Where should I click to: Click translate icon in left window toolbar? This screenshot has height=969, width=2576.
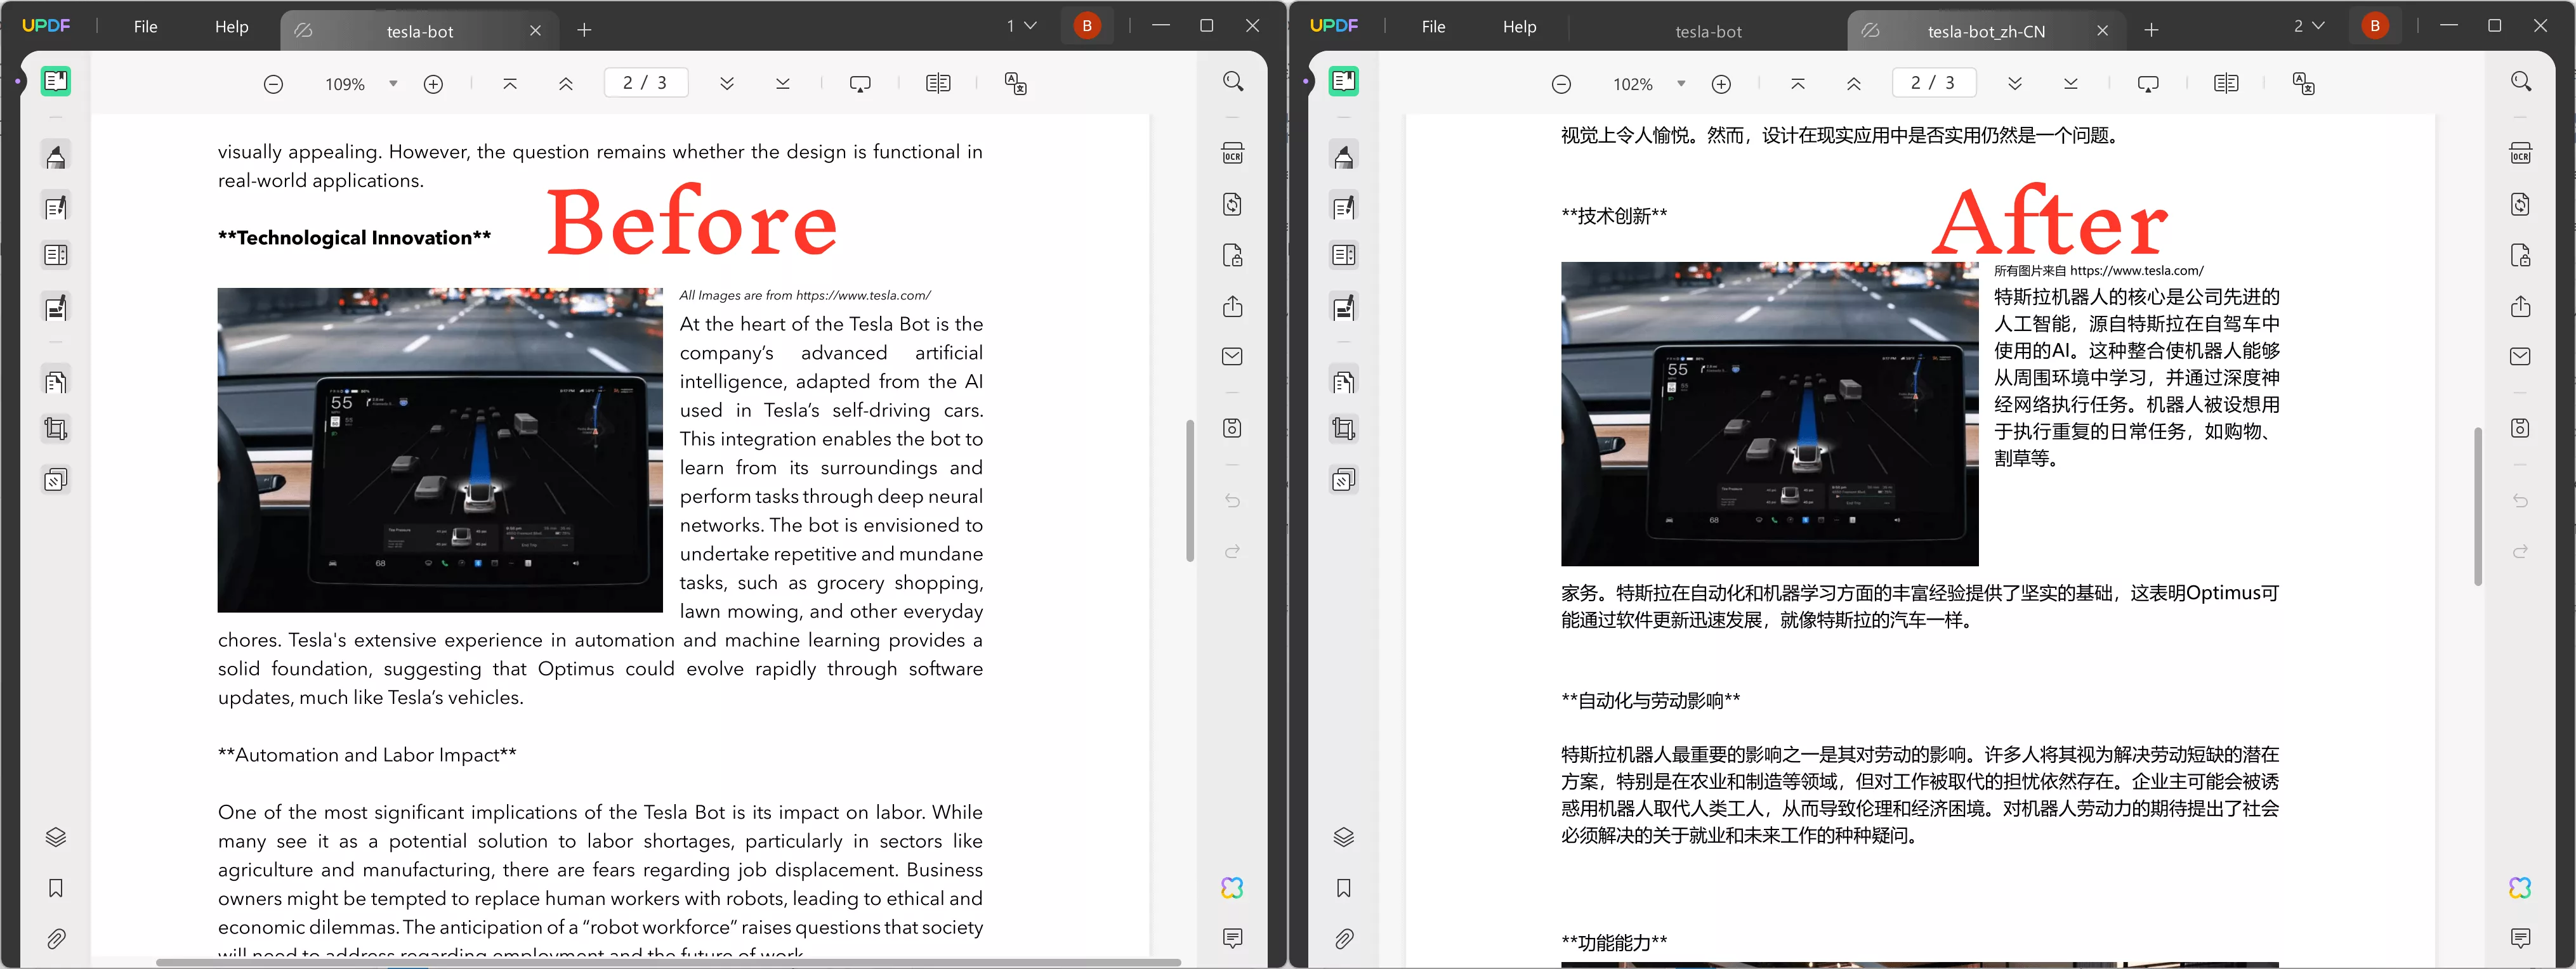[x=1015, y=84]
